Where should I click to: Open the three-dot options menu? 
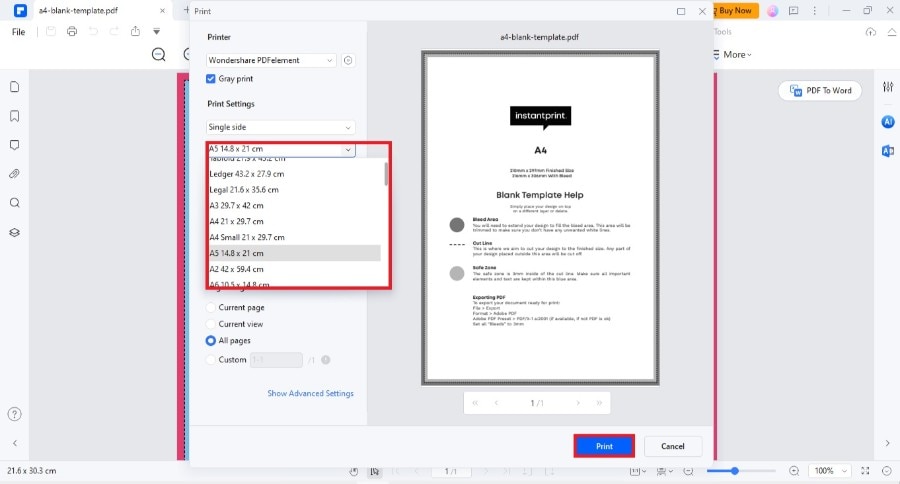(814, 10)
